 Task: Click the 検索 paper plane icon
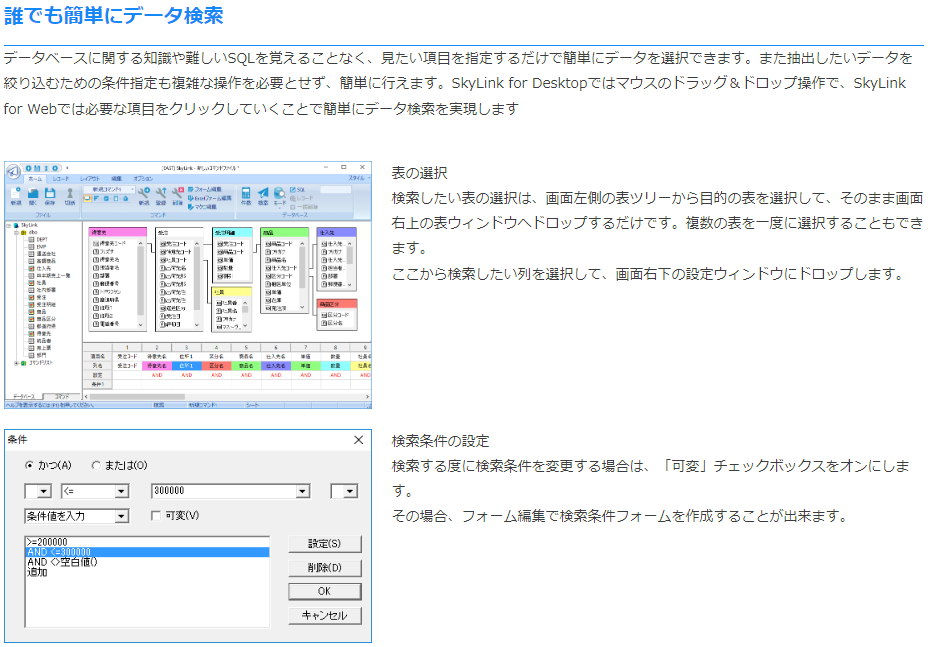click(x=263, y=193)
